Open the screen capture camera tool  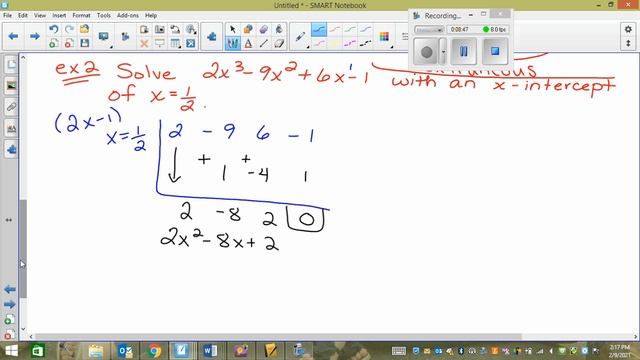click(160, 29)
